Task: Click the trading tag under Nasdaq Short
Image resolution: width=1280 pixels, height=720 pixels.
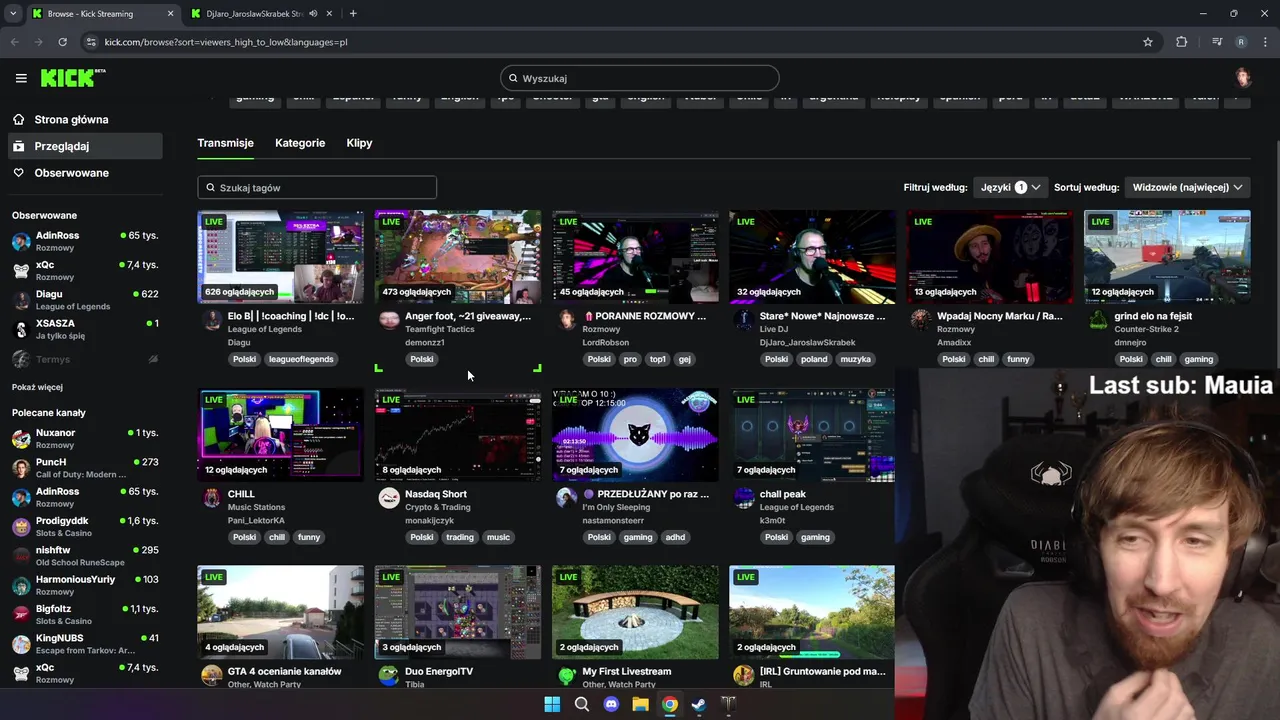Action: (460, 537)
